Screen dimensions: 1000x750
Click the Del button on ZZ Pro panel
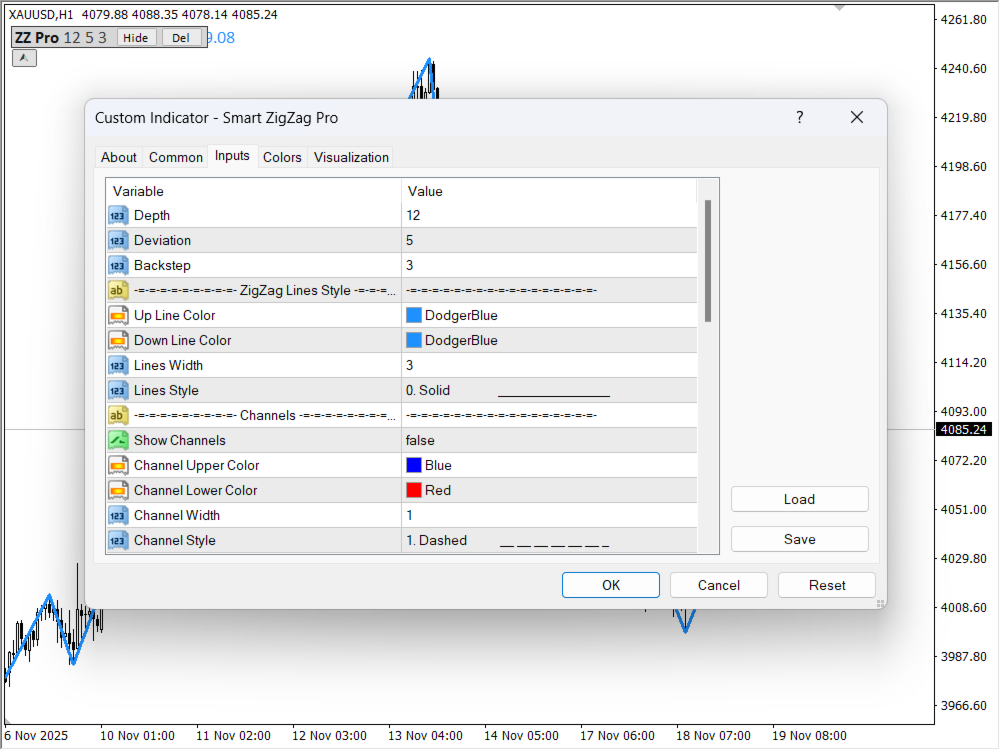pos(181,38)
